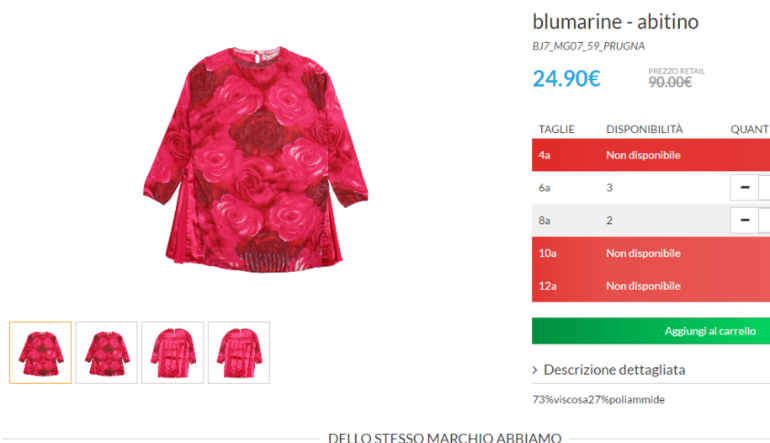Open the fourth dress thumbnail
The height and width of the screenshot is (443, 770).
pos(239,353)
